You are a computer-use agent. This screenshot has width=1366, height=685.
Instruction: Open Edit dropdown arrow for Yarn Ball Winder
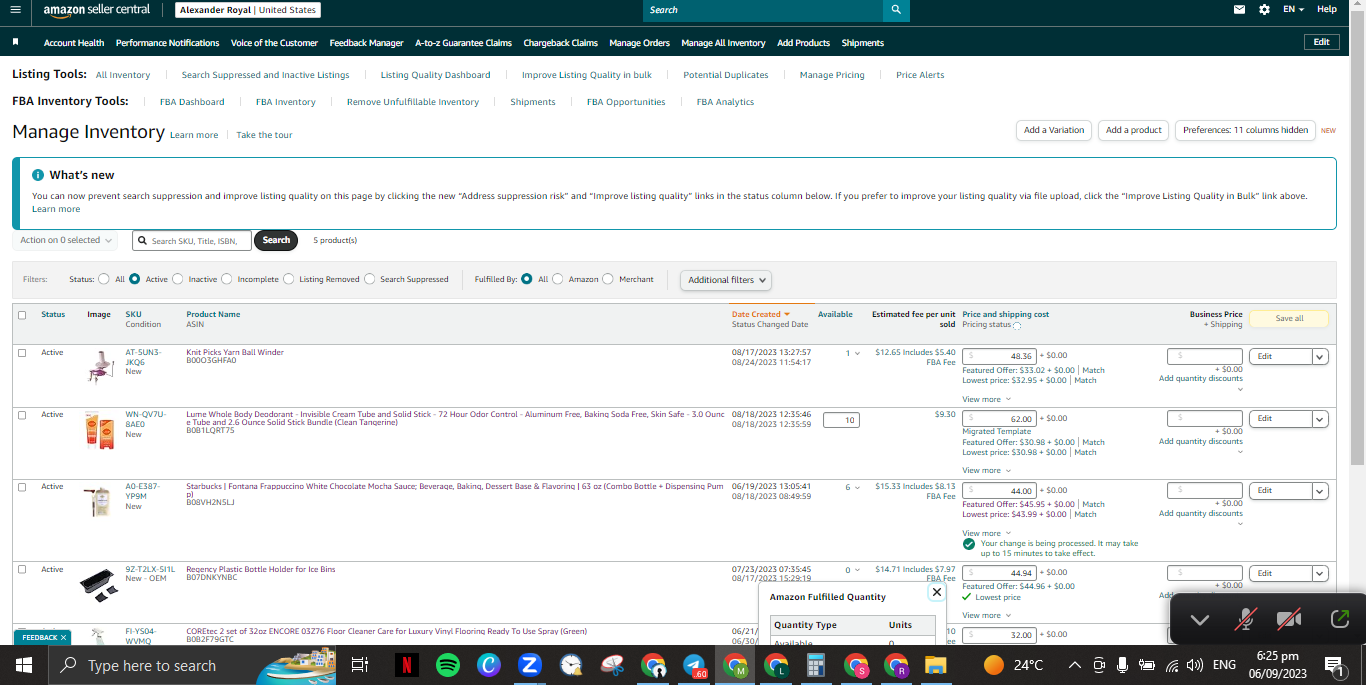(x=1320, y=357)
